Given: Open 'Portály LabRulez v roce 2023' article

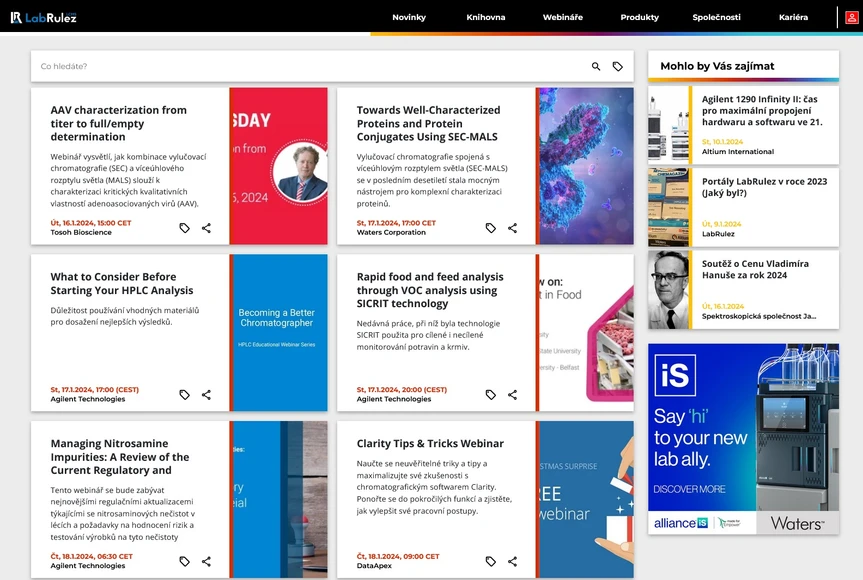Looking at the screenshot, I should point(764,187).
